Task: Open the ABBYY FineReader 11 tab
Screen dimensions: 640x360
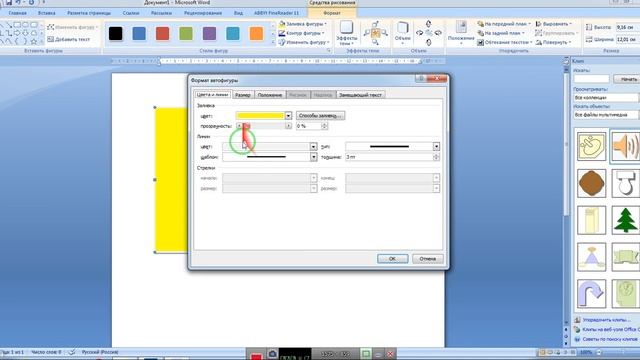Action: click(x=276, y=13)
